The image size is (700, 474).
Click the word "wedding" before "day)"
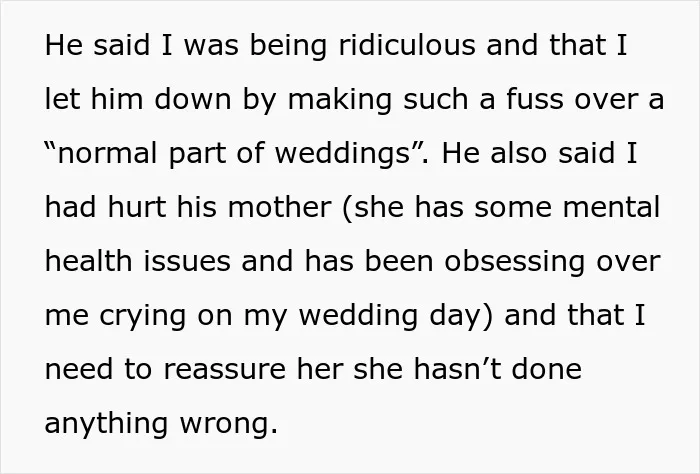pos(358,317)
